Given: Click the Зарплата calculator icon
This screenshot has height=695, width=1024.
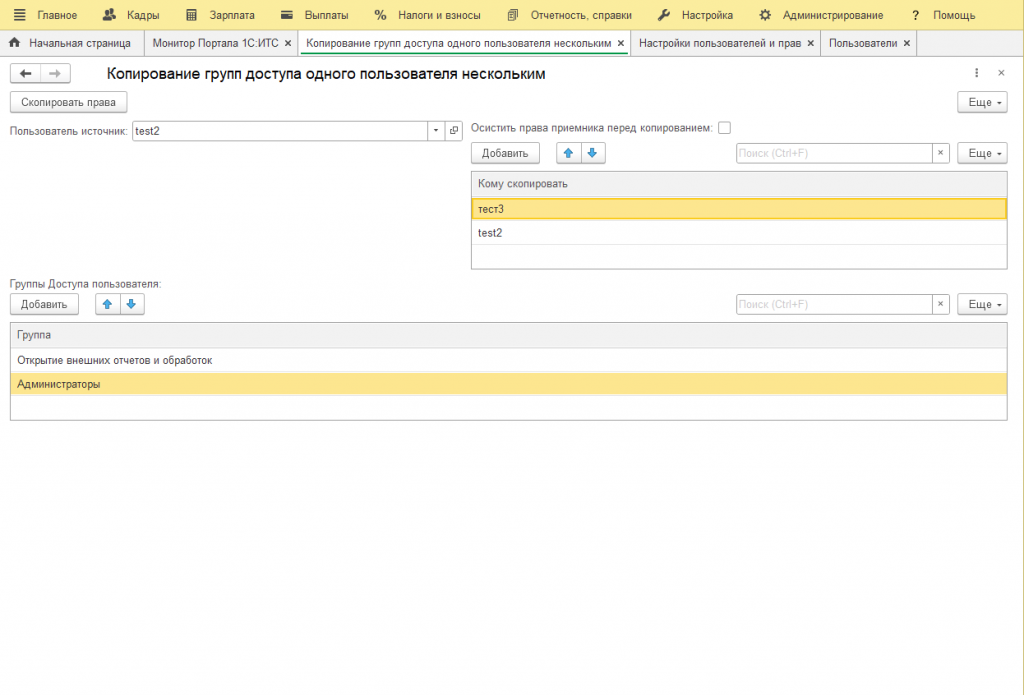Looking at the screenshot, I should 191,14.
